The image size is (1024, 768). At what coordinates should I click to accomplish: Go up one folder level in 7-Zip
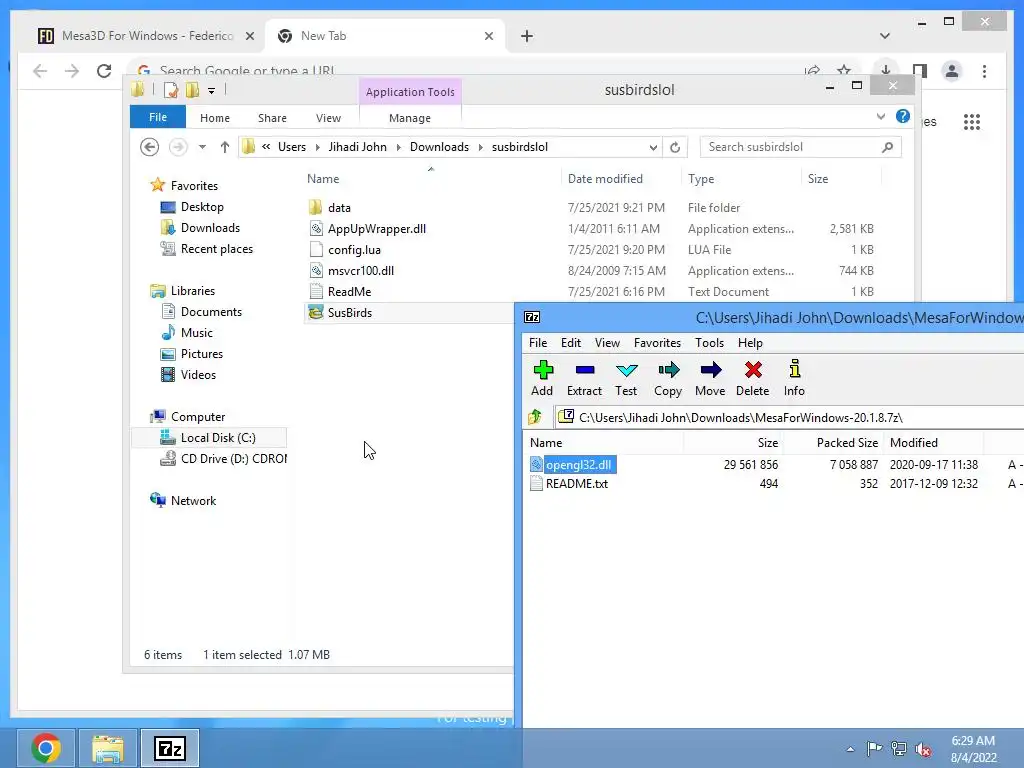click(x=535, y=417)
